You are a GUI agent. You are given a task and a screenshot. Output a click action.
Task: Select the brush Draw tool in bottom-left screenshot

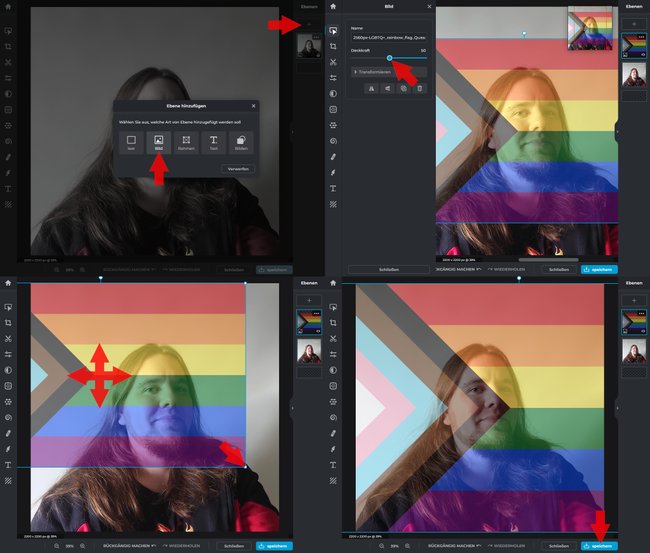(x=8, y=449)
